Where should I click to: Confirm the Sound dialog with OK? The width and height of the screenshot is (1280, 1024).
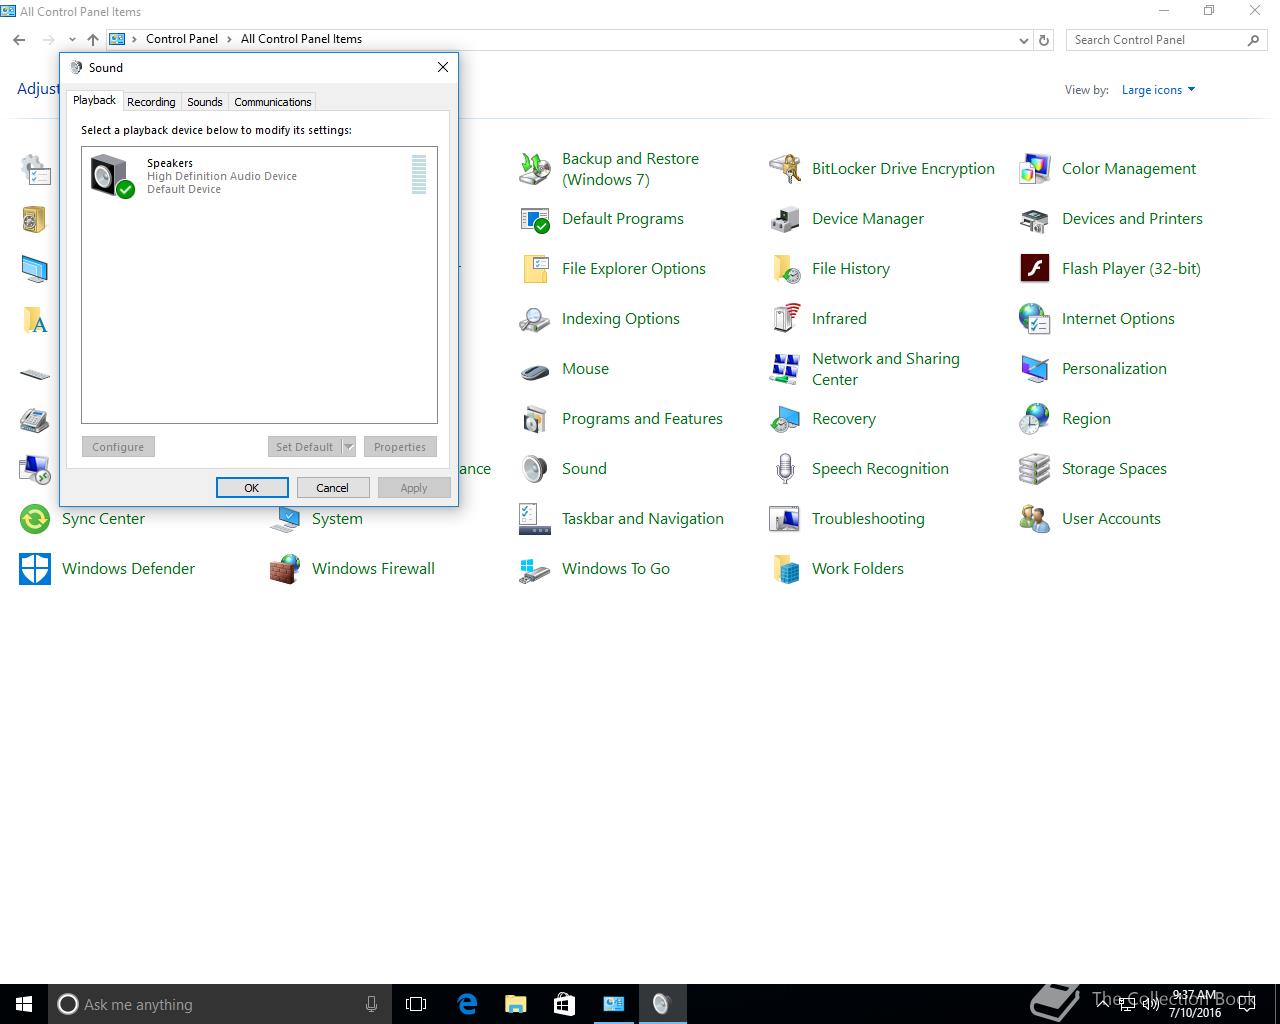tap(252, 488)
